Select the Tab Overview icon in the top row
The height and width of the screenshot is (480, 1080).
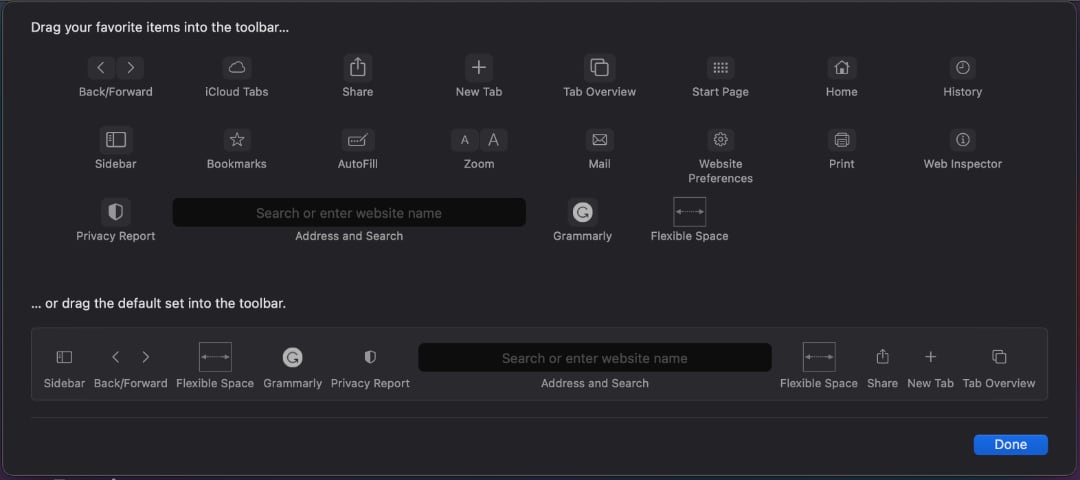click(x=599, y=67)
